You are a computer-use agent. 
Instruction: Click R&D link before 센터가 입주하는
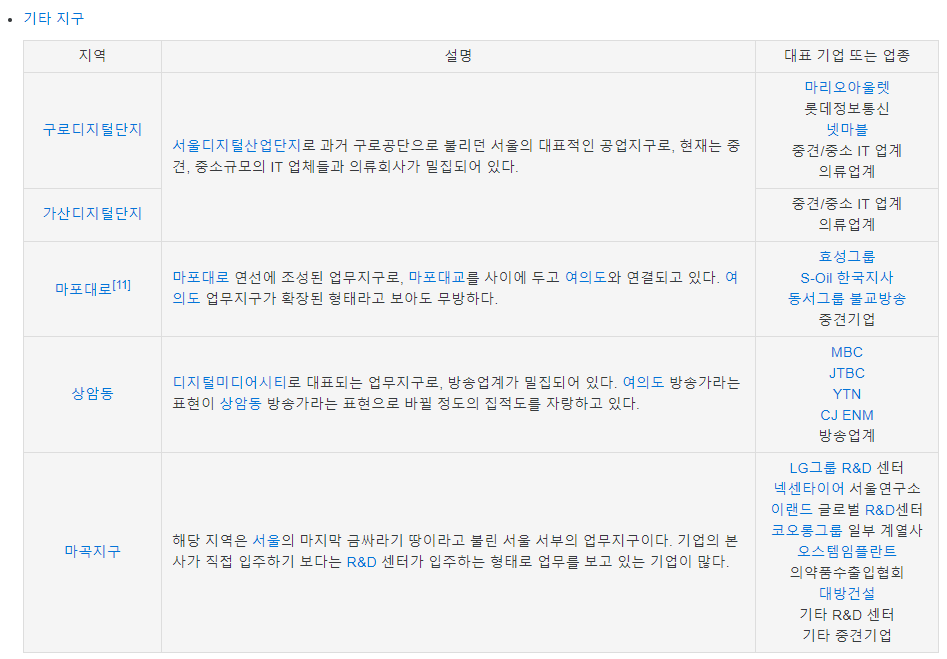tap(362, 562)
